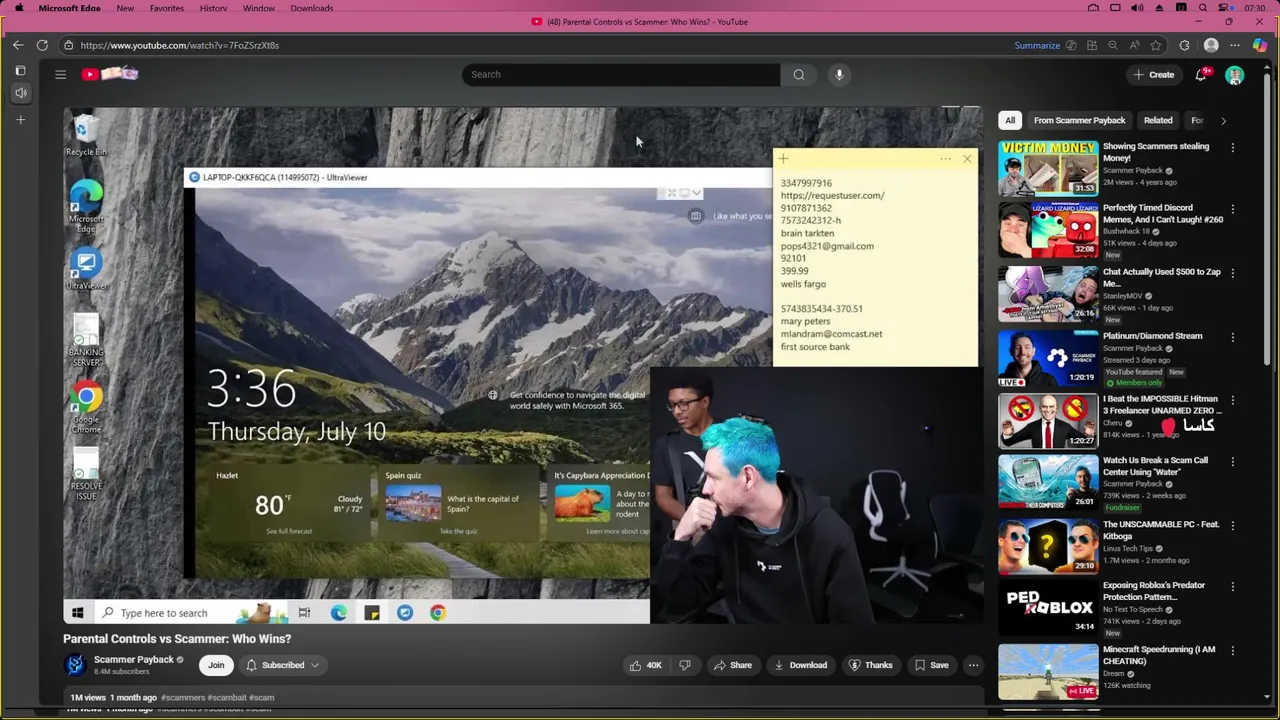Screen dimensions: 1280x720
Task: Open menu for Minecraft Speedrunning video
Action: point(1232,651)
